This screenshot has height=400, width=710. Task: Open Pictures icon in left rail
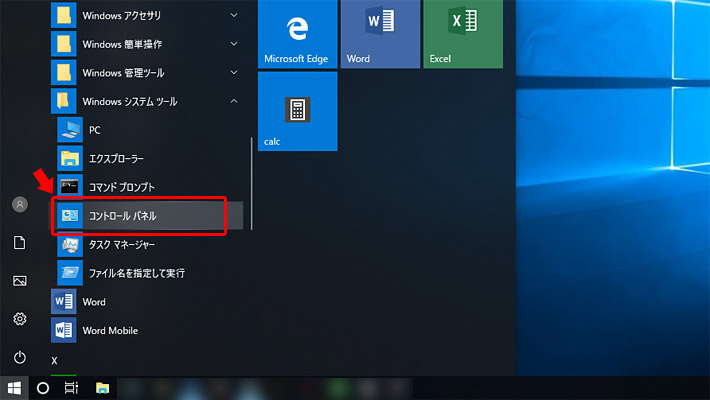coord(19,281)
